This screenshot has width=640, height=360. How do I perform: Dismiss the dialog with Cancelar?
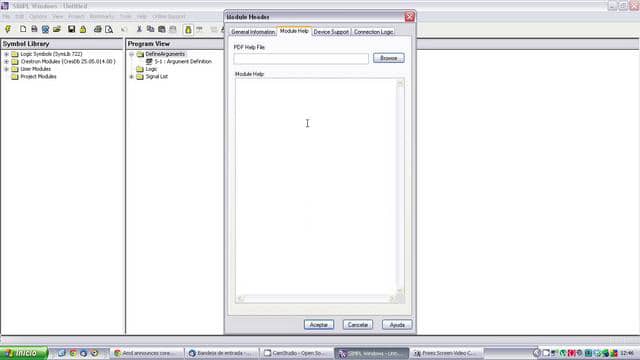(x=358, y=325)
